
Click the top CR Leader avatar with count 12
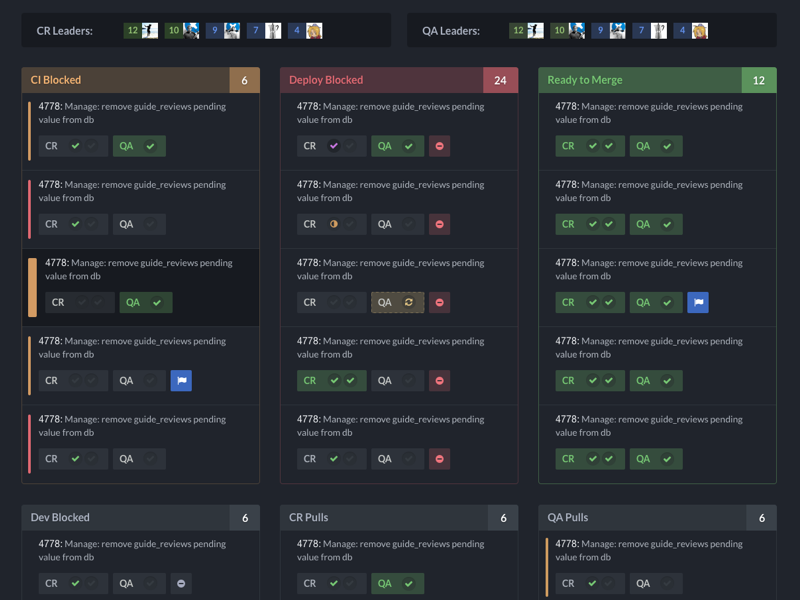(x=141, y=30)
